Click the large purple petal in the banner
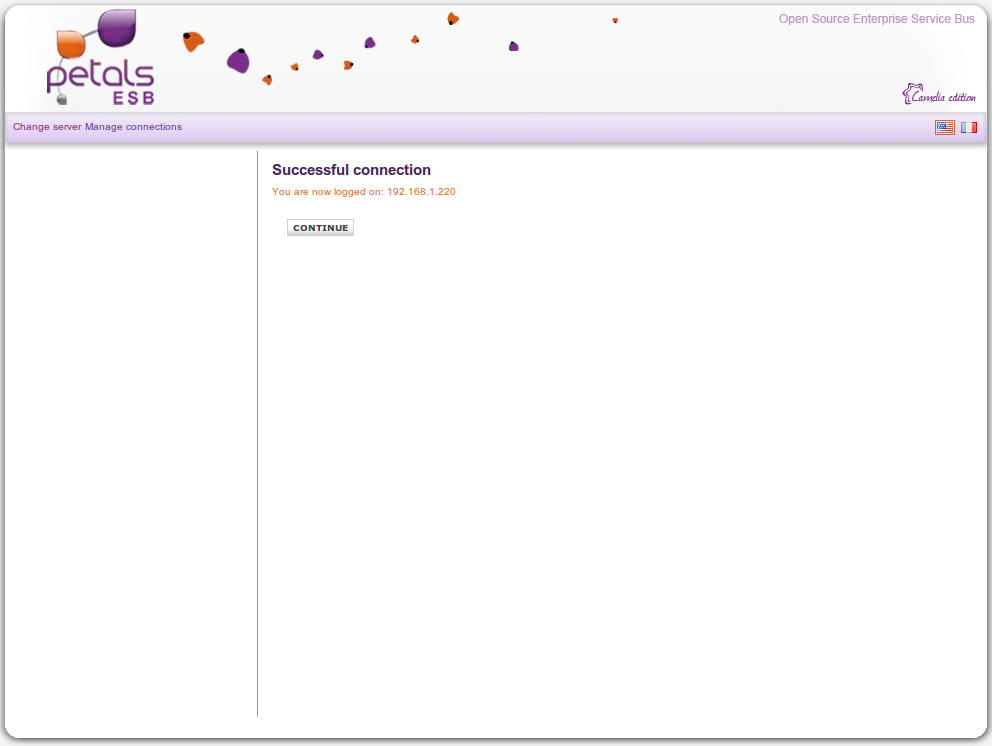 pyautogui.click(x=238, y=61)
